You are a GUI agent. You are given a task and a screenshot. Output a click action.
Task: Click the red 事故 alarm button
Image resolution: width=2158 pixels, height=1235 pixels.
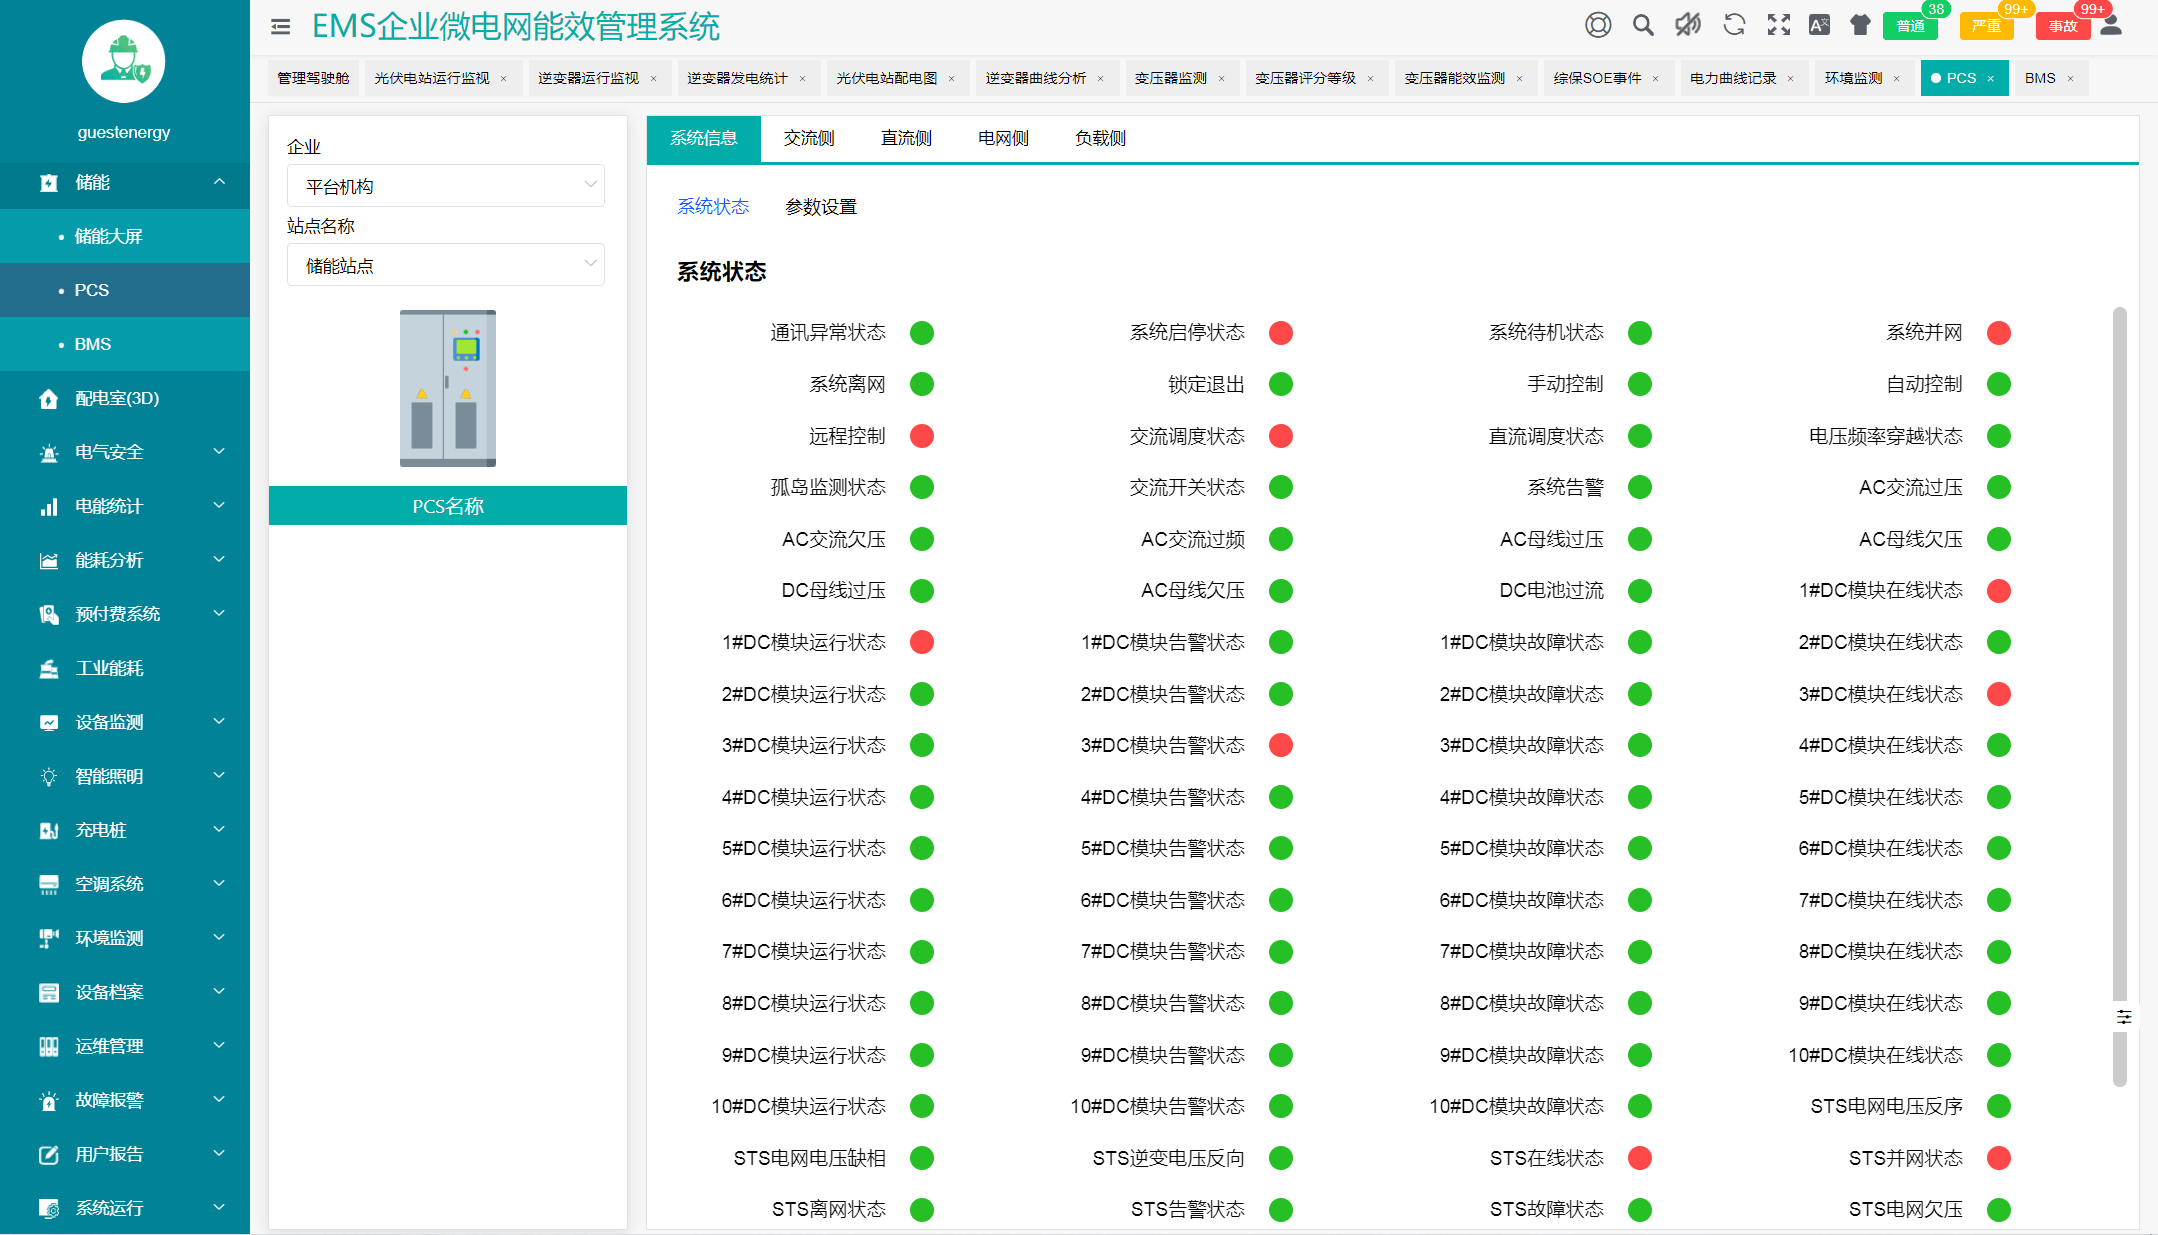pyautogui.click(x=2062, y=26)
